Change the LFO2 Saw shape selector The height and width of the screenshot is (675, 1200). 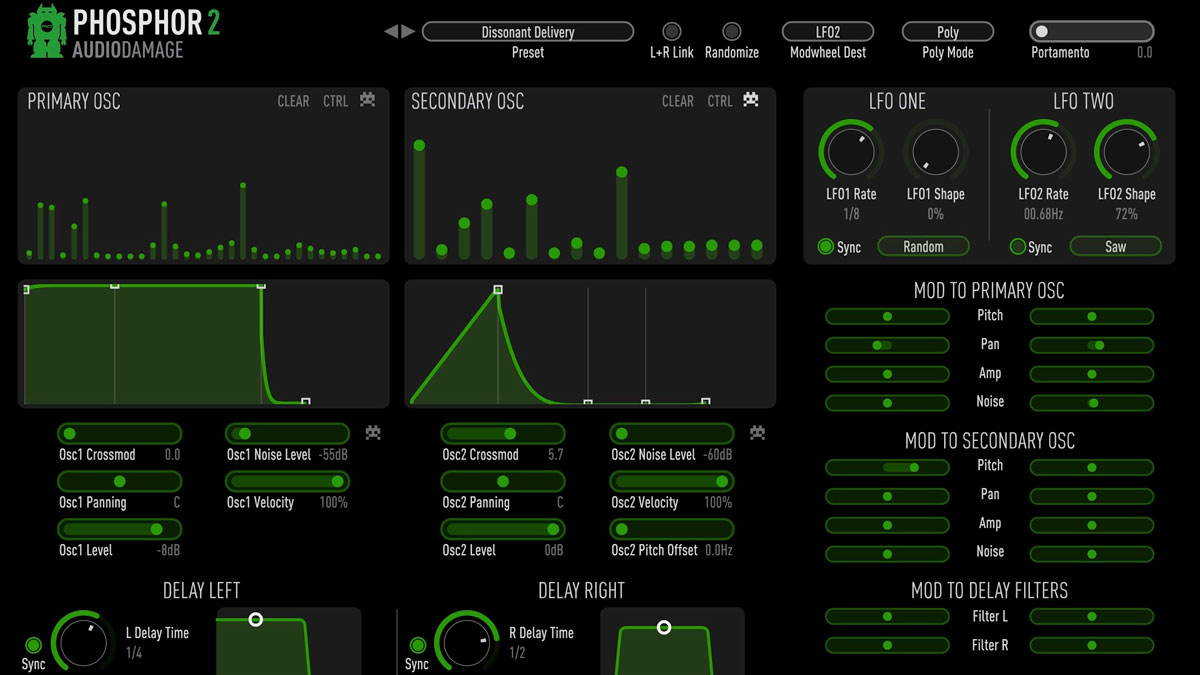tap(1116, 246)
